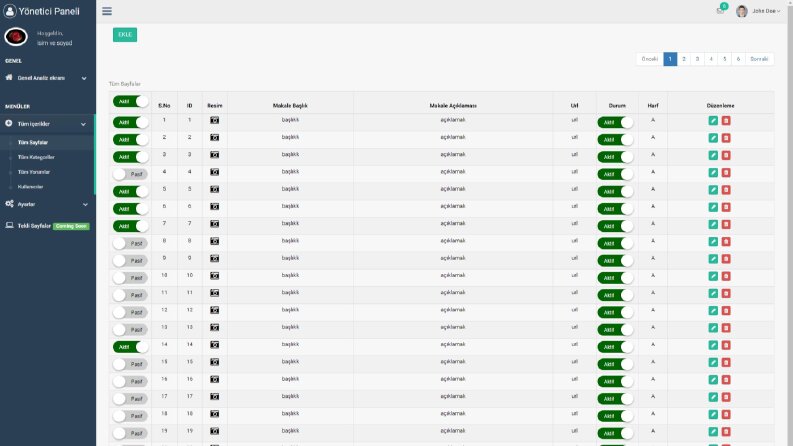Screen dimensions: 793x446
Task: Click the John Doe avatar picture
Action: pos(742,11)
